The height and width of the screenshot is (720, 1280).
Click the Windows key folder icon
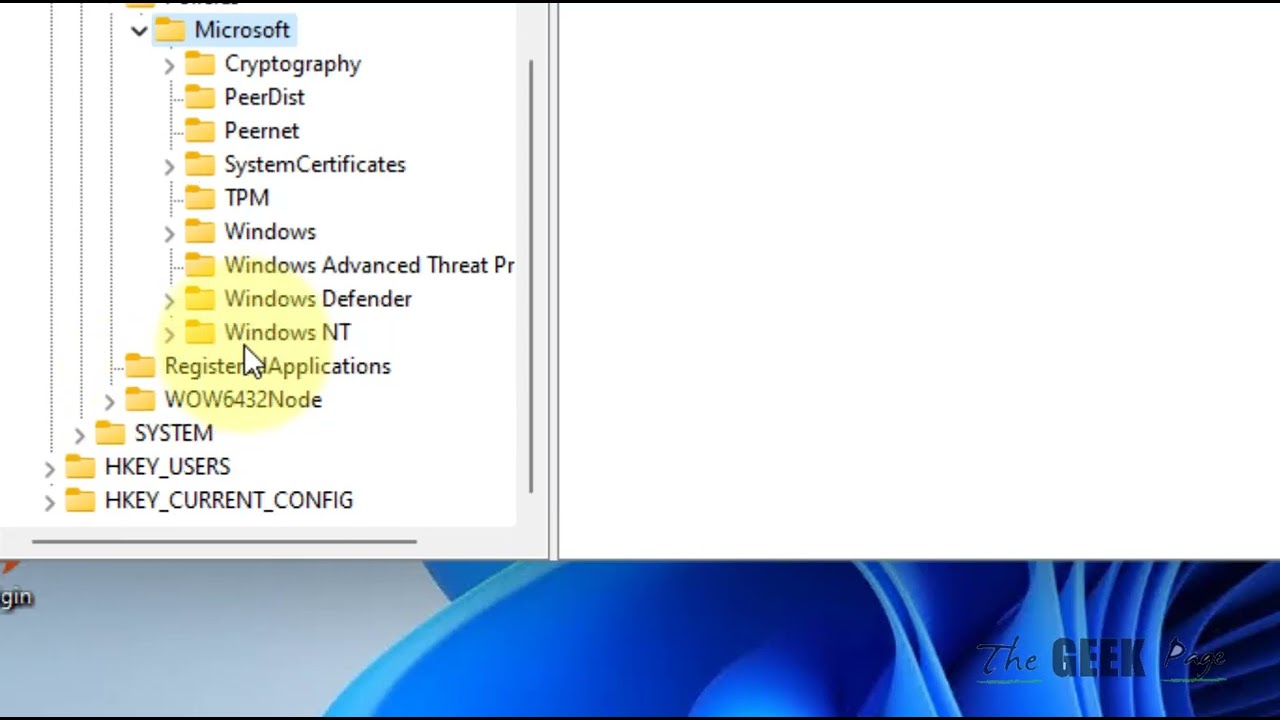[200, 231]
